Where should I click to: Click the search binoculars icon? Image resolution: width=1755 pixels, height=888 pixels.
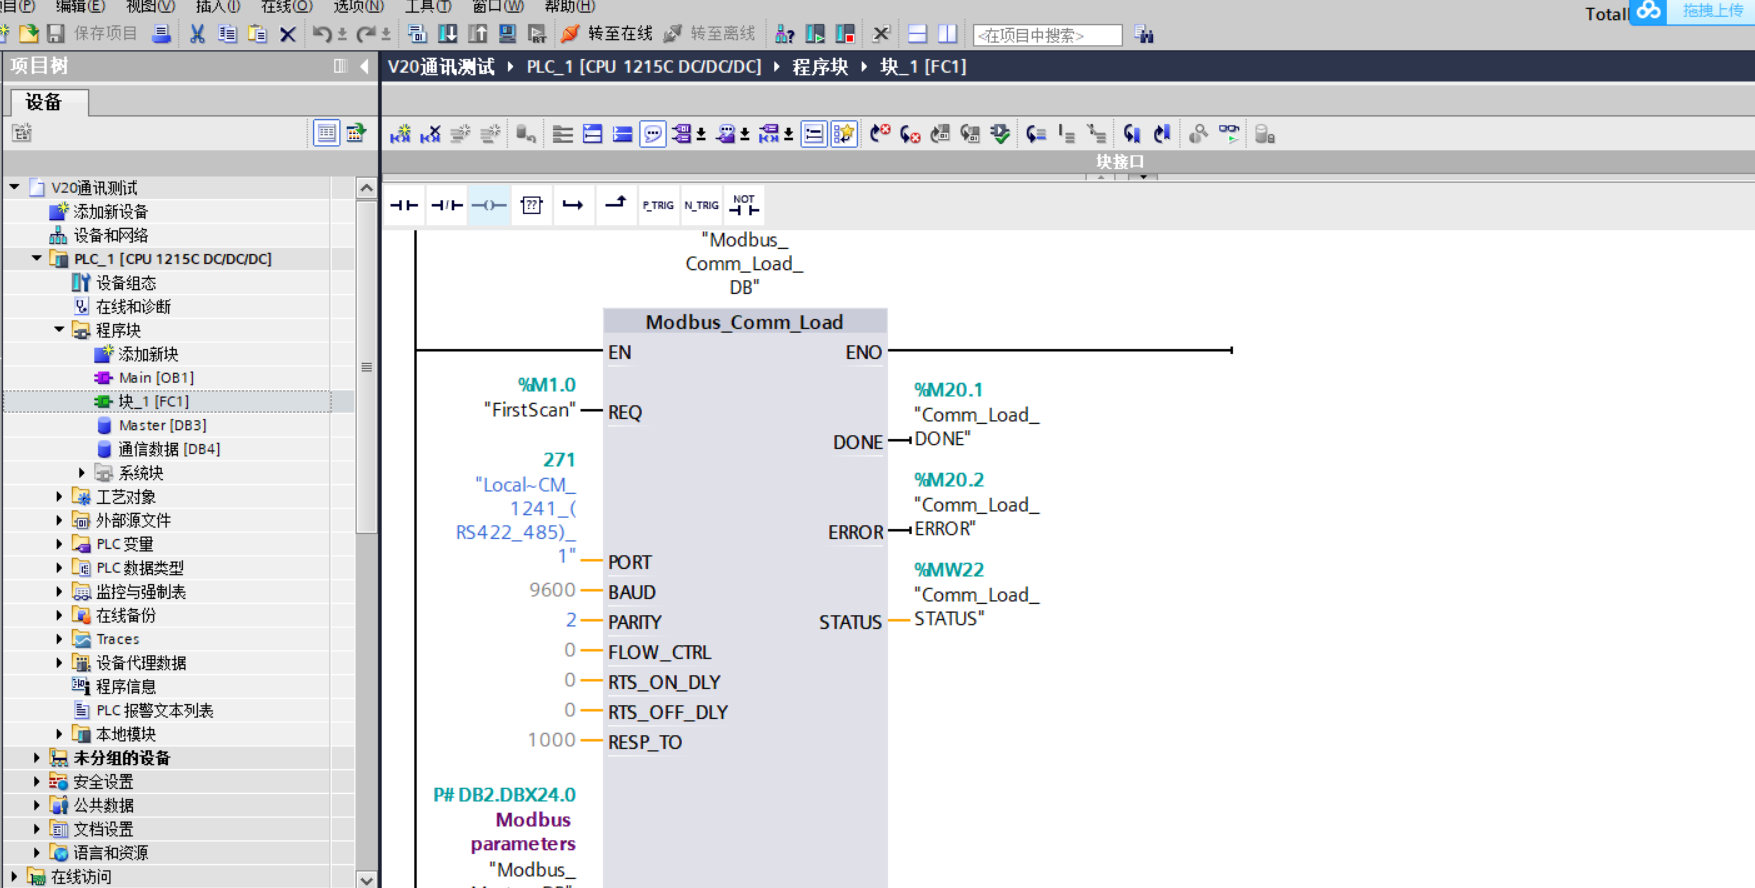[x=1144, y=35]
